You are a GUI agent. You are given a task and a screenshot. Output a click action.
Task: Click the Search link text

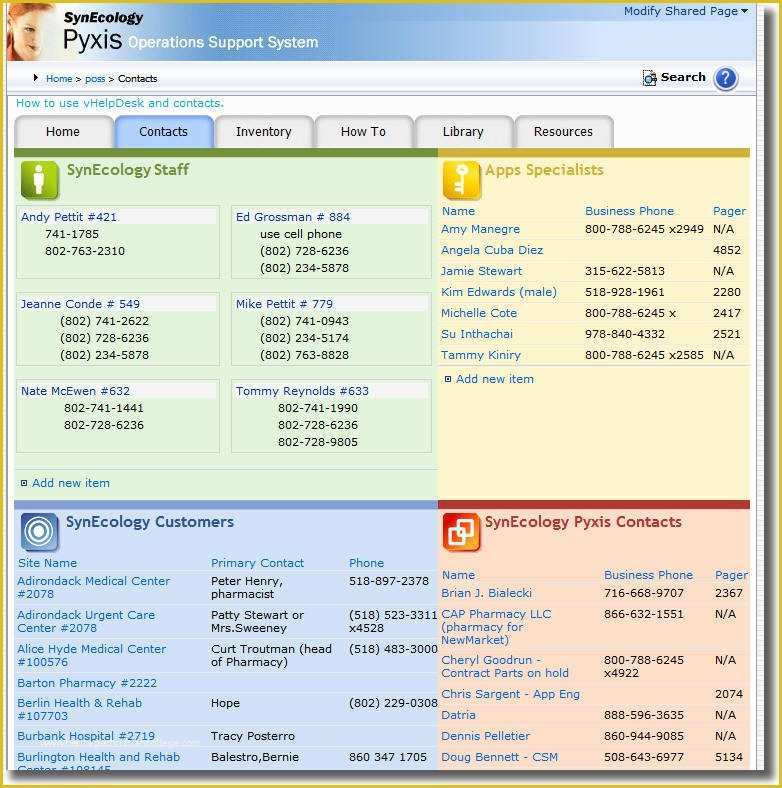click(683, 77)
